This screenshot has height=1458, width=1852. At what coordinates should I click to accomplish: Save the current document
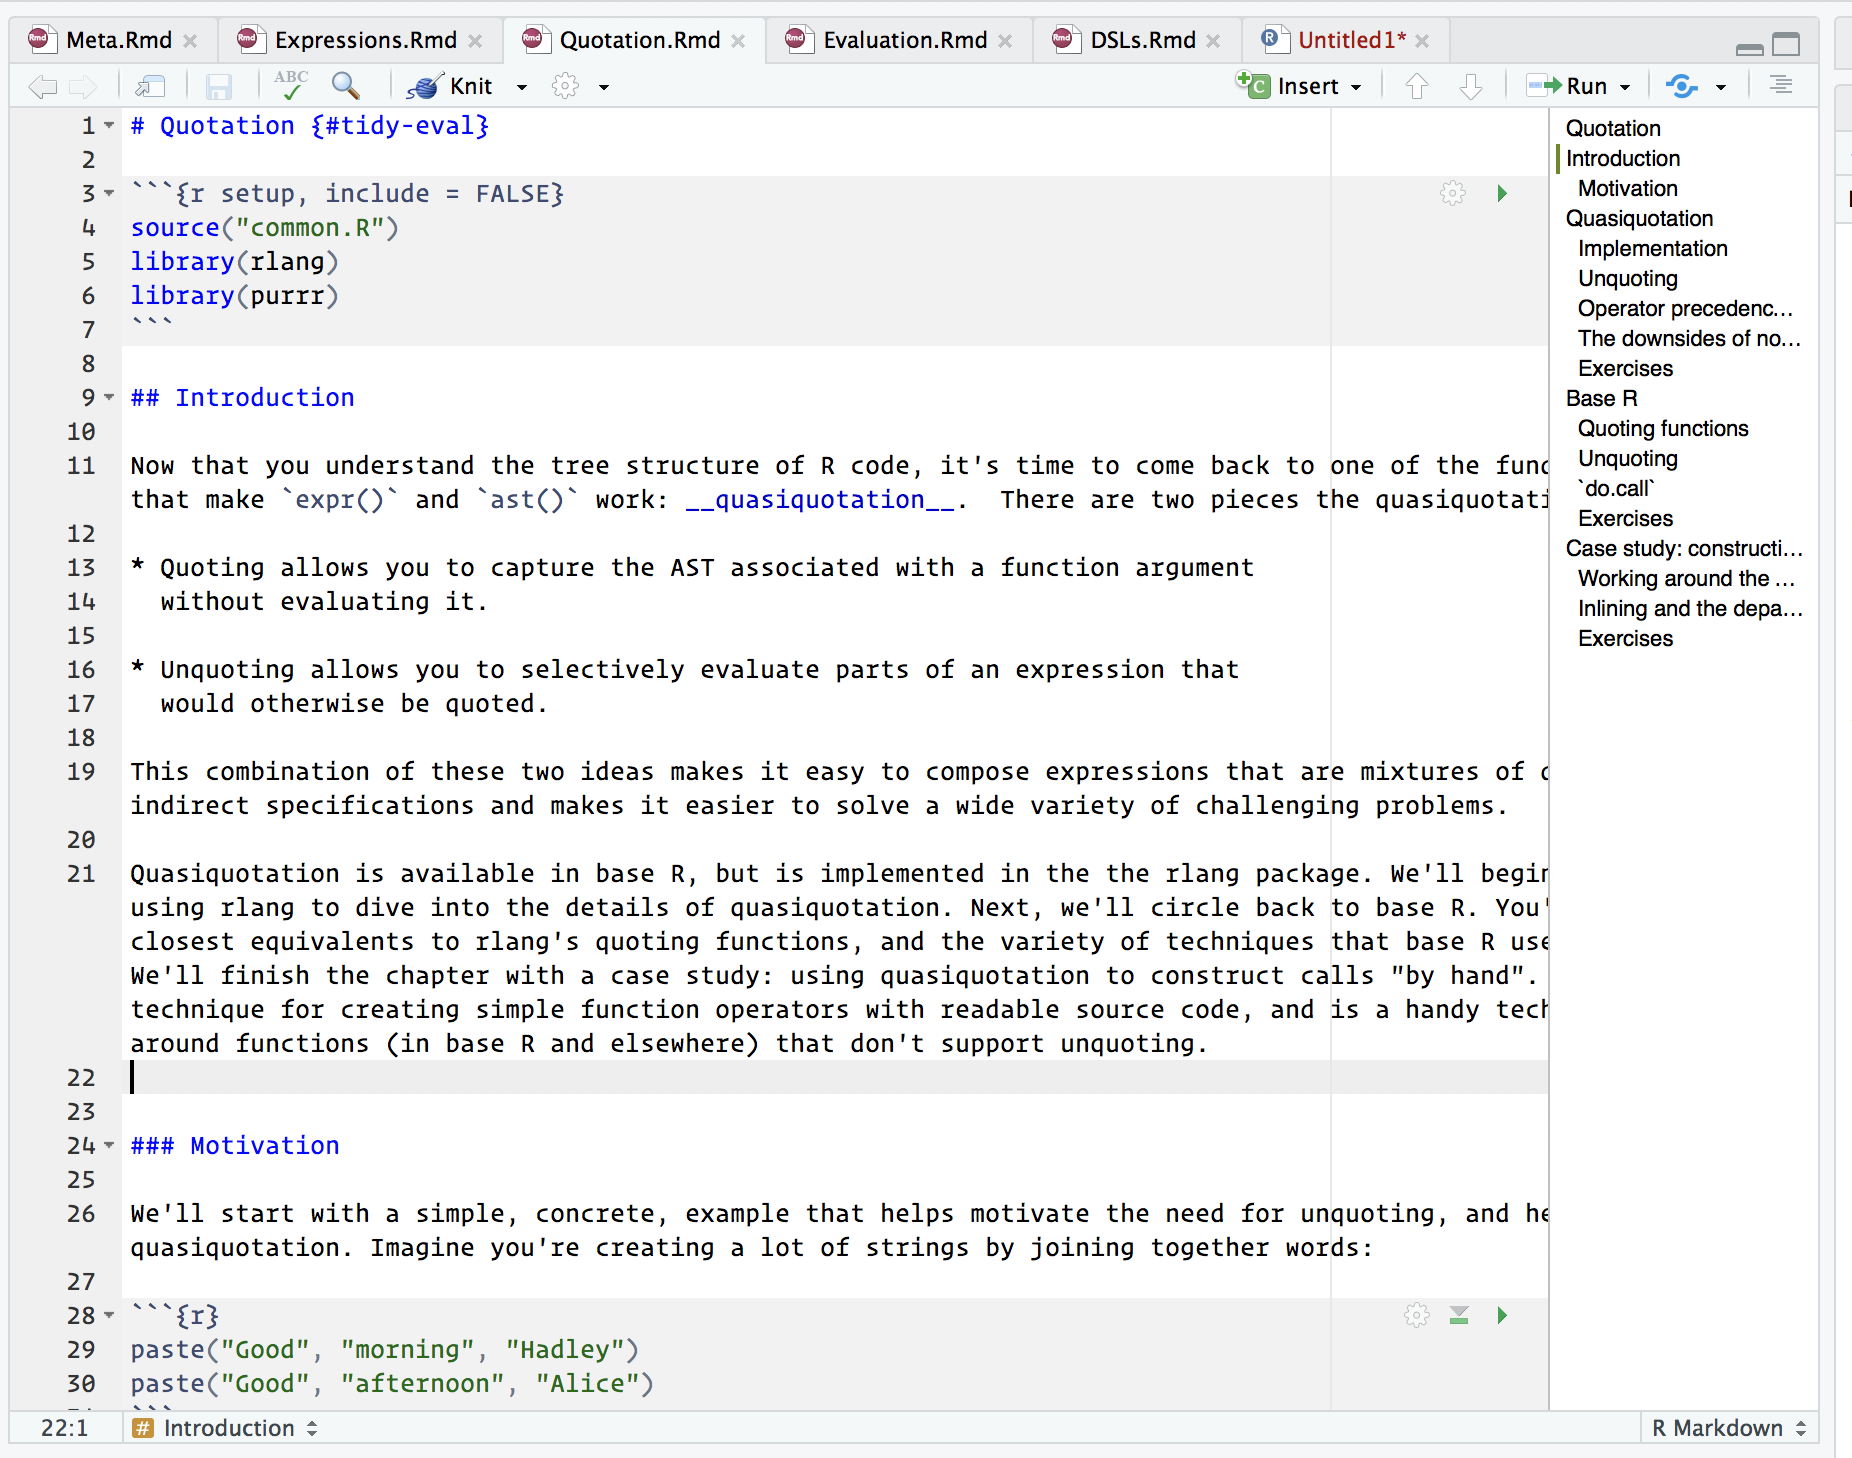pyautogui.click(x=219, y=85)
